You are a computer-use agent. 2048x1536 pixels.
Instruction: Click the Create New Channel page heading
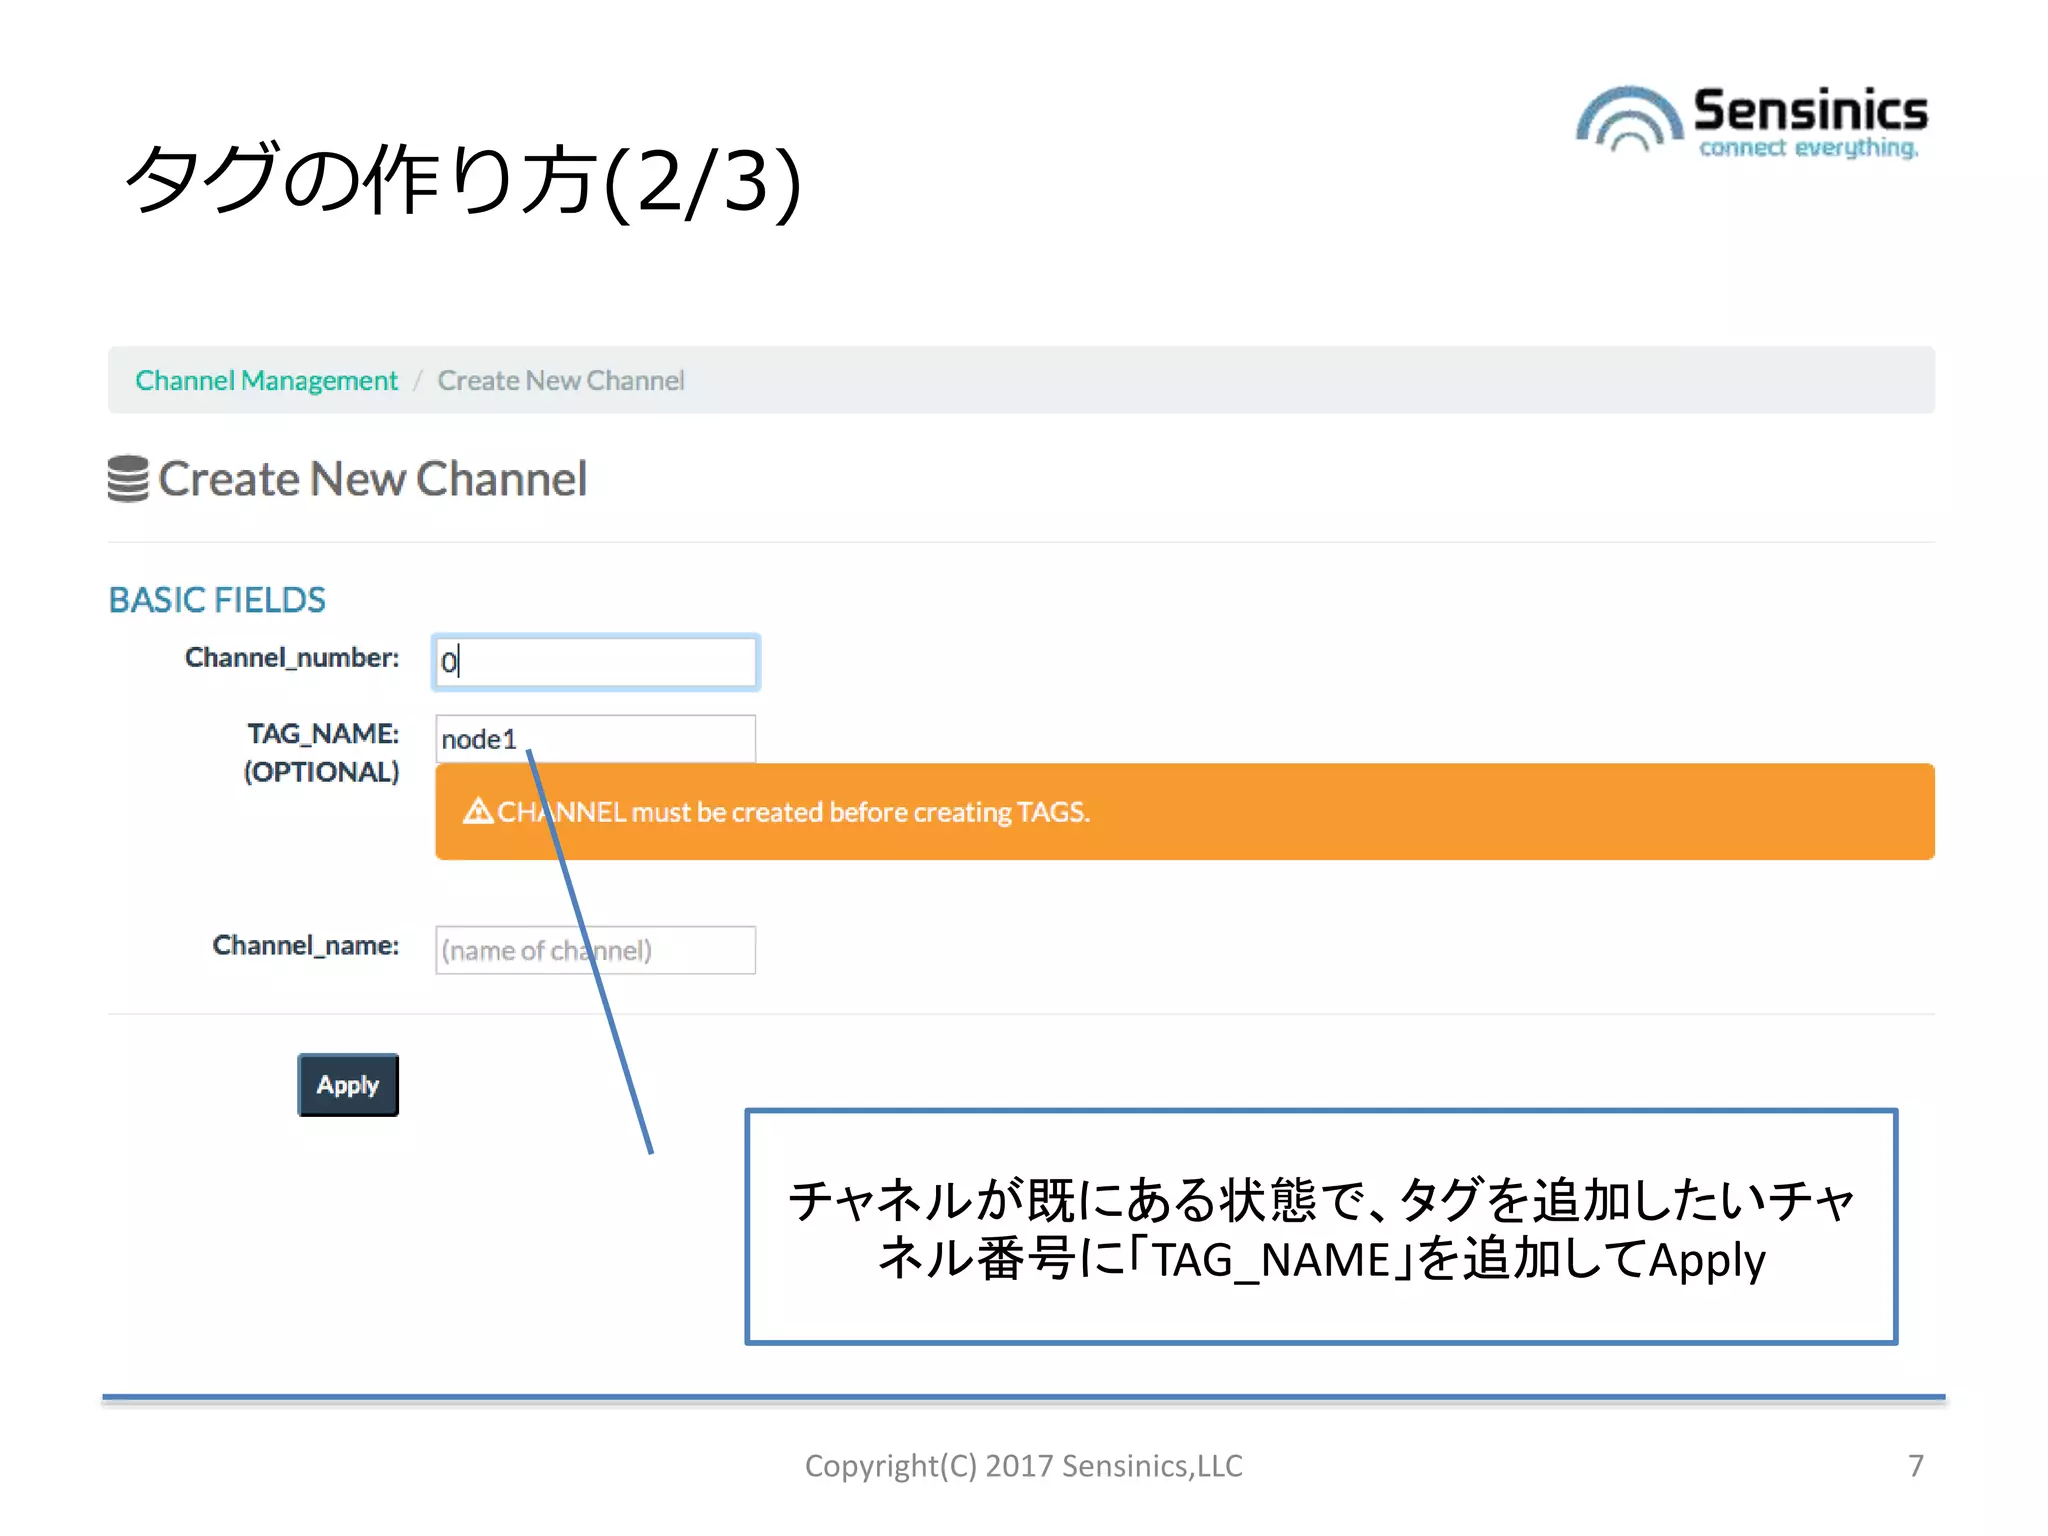pyautogui.click(x=372, y=479)
